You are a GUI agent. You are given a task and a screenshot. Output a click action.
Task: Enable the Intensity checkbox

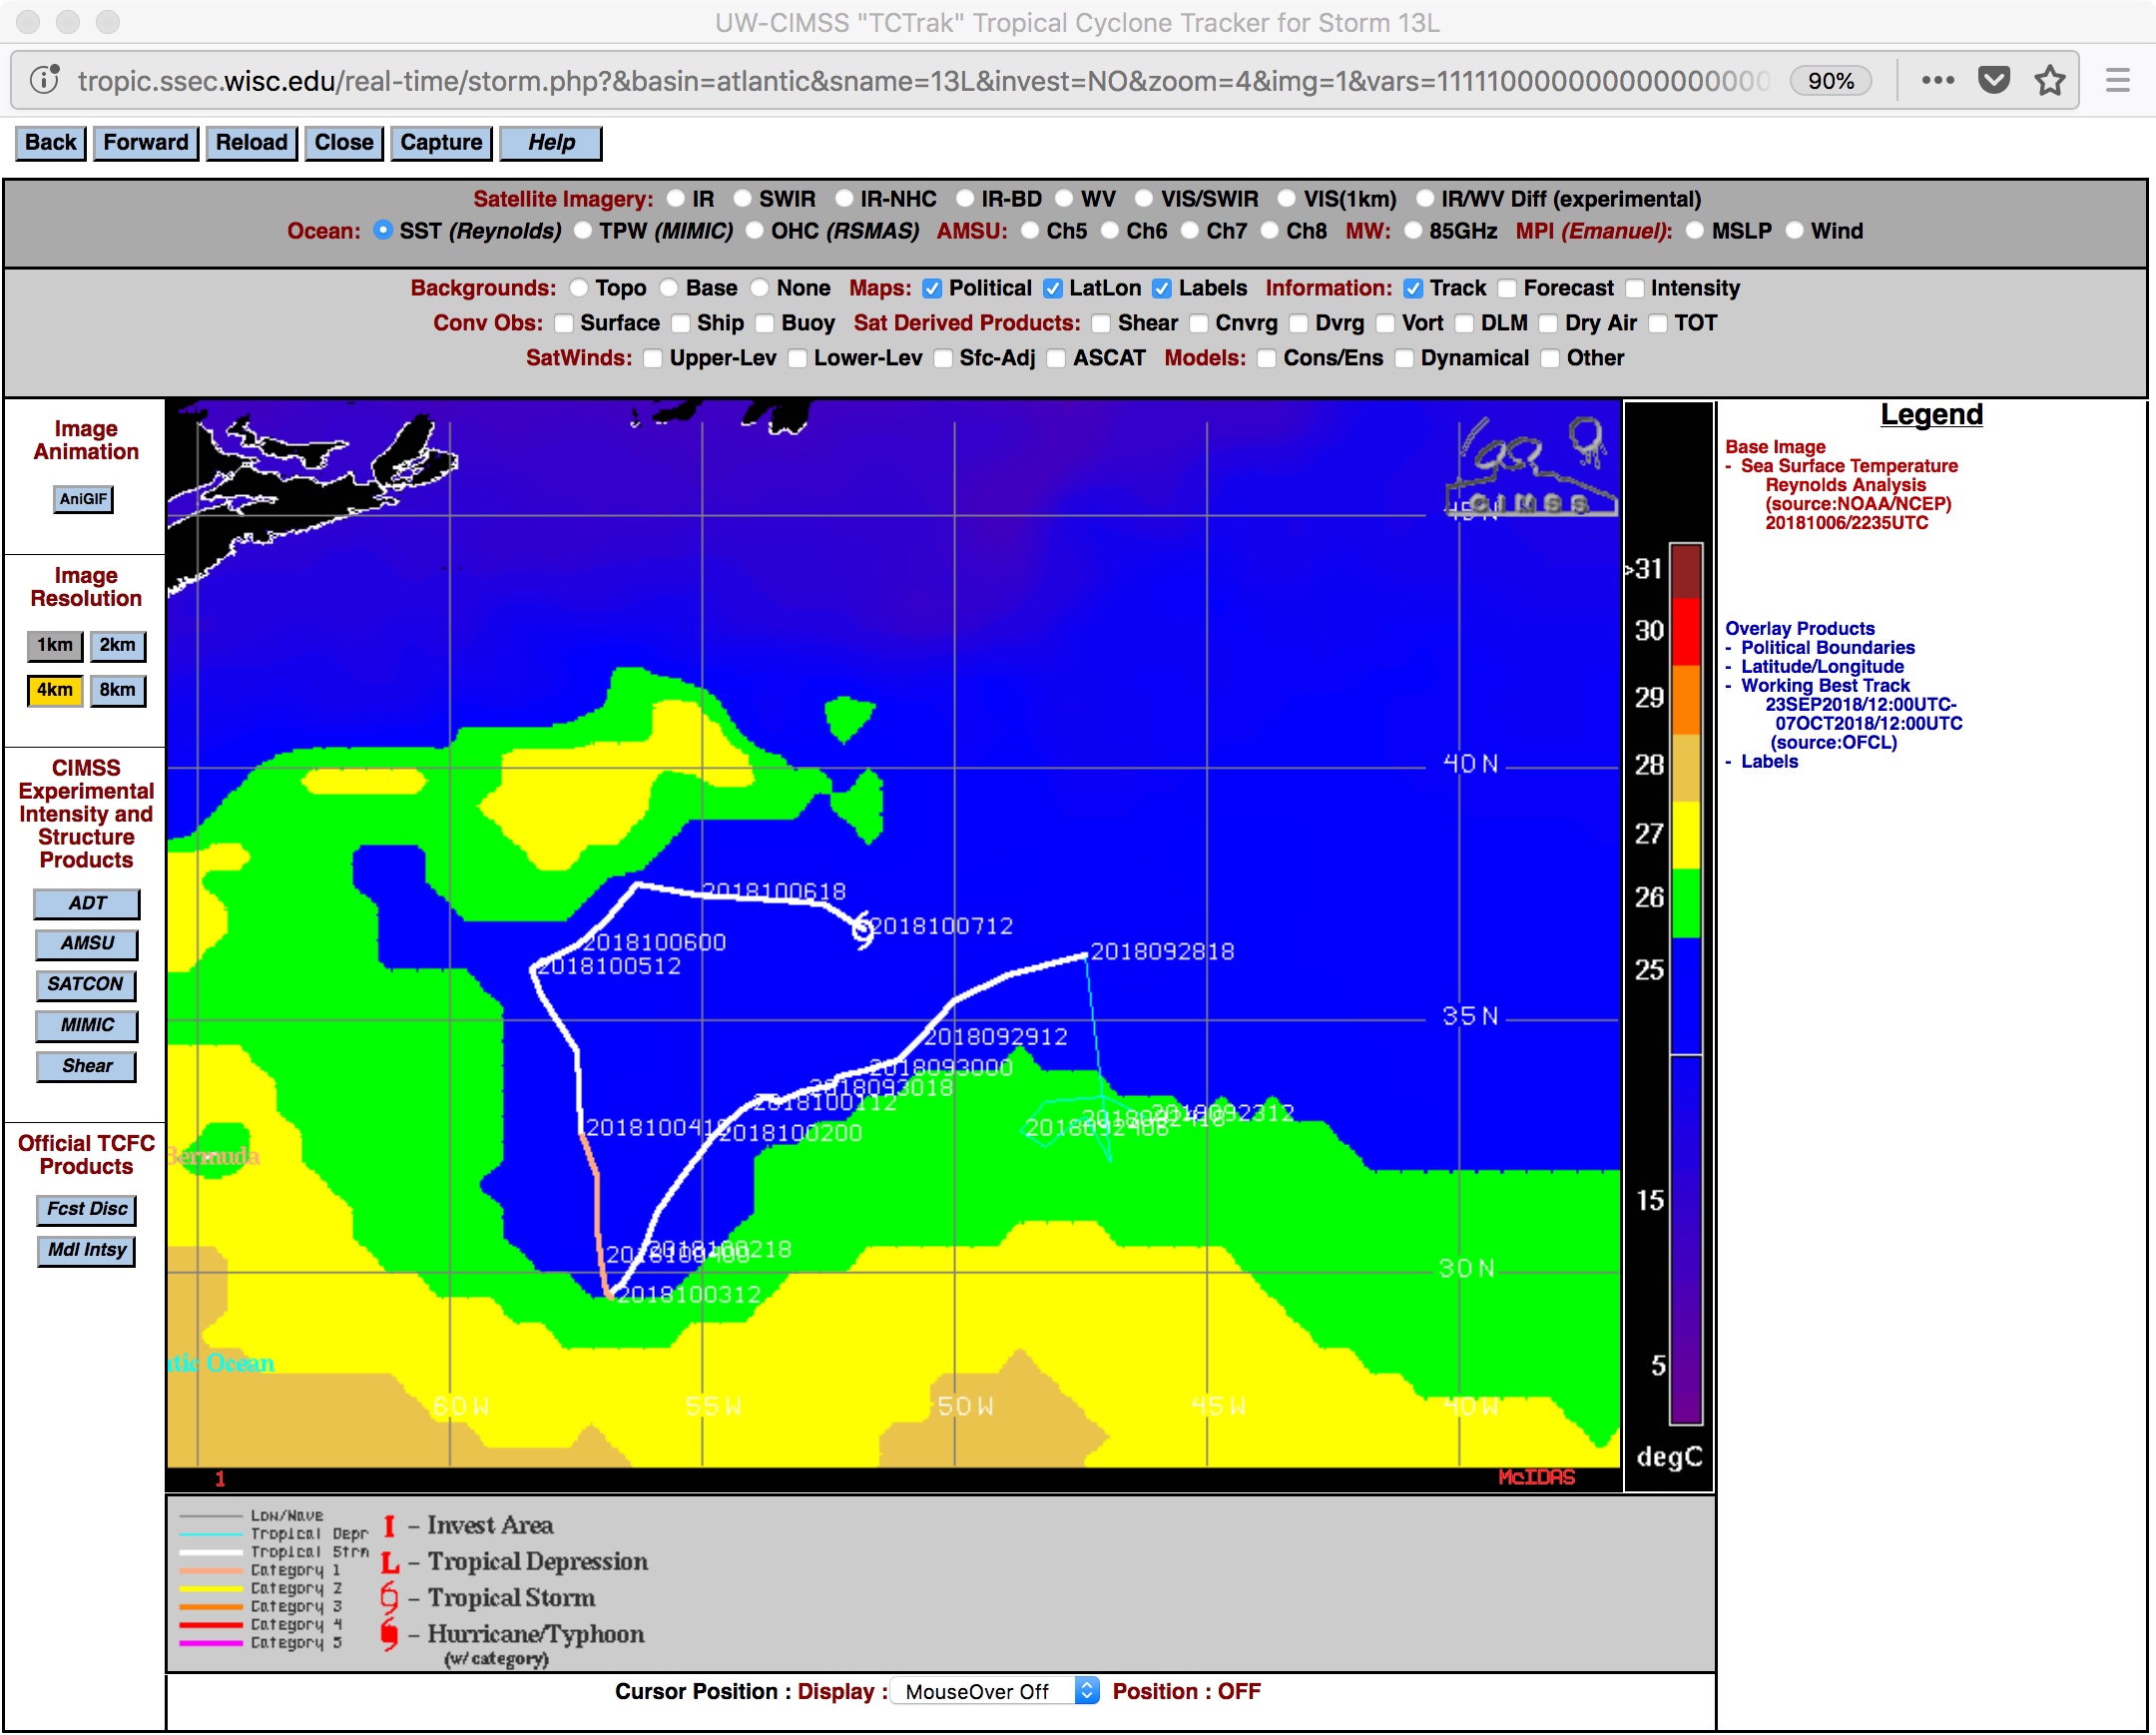coord(1635,288)
